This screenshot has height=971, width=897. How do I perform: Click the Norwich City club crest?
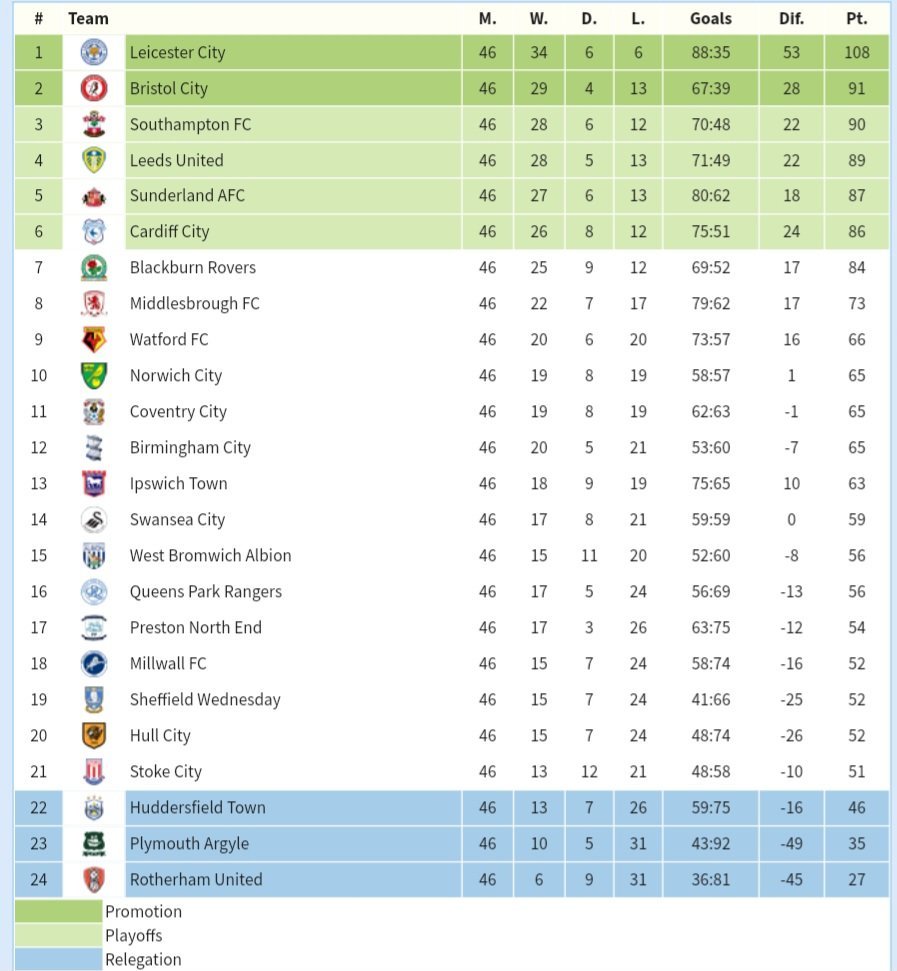(x=94, y=375)
